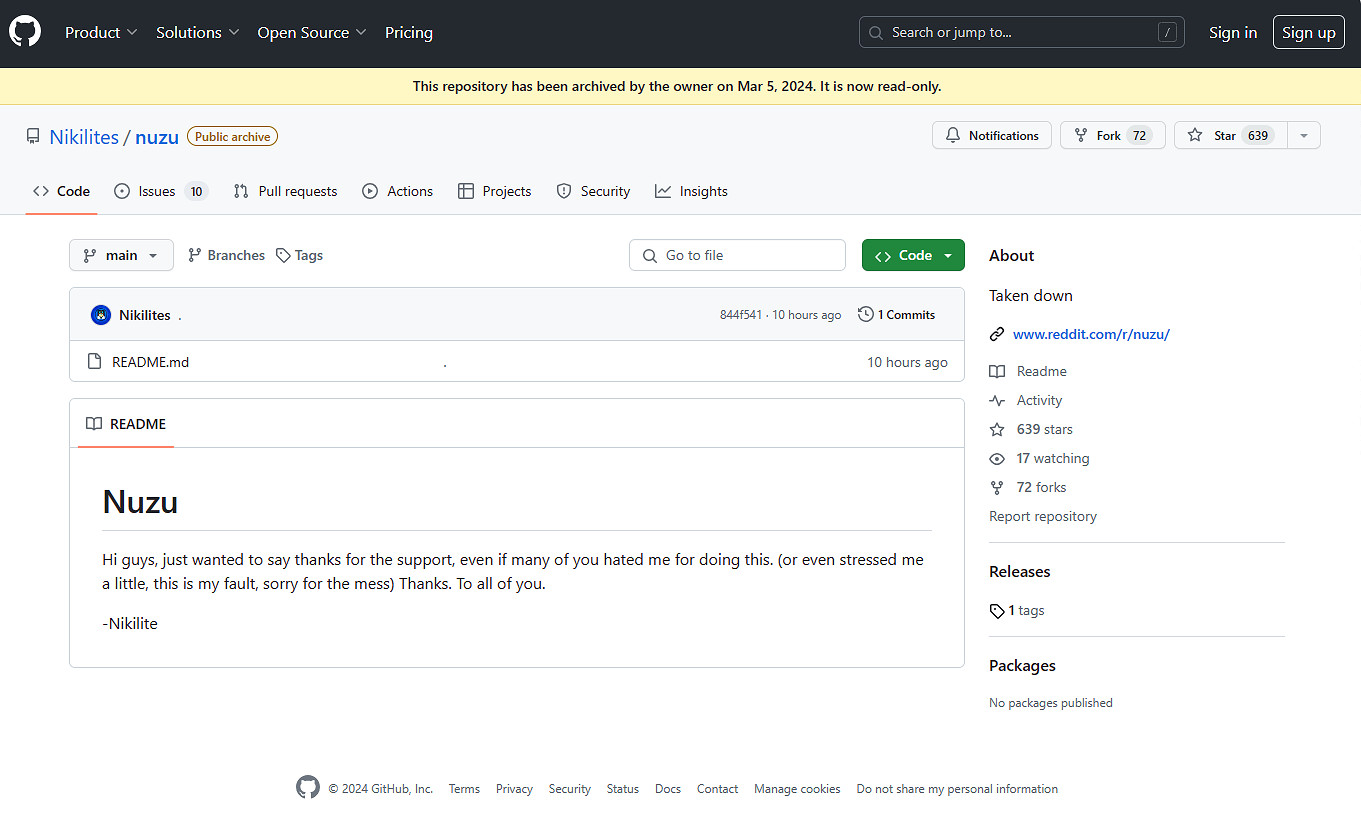Click the commit history clock icon

click(x=866, y=315)
